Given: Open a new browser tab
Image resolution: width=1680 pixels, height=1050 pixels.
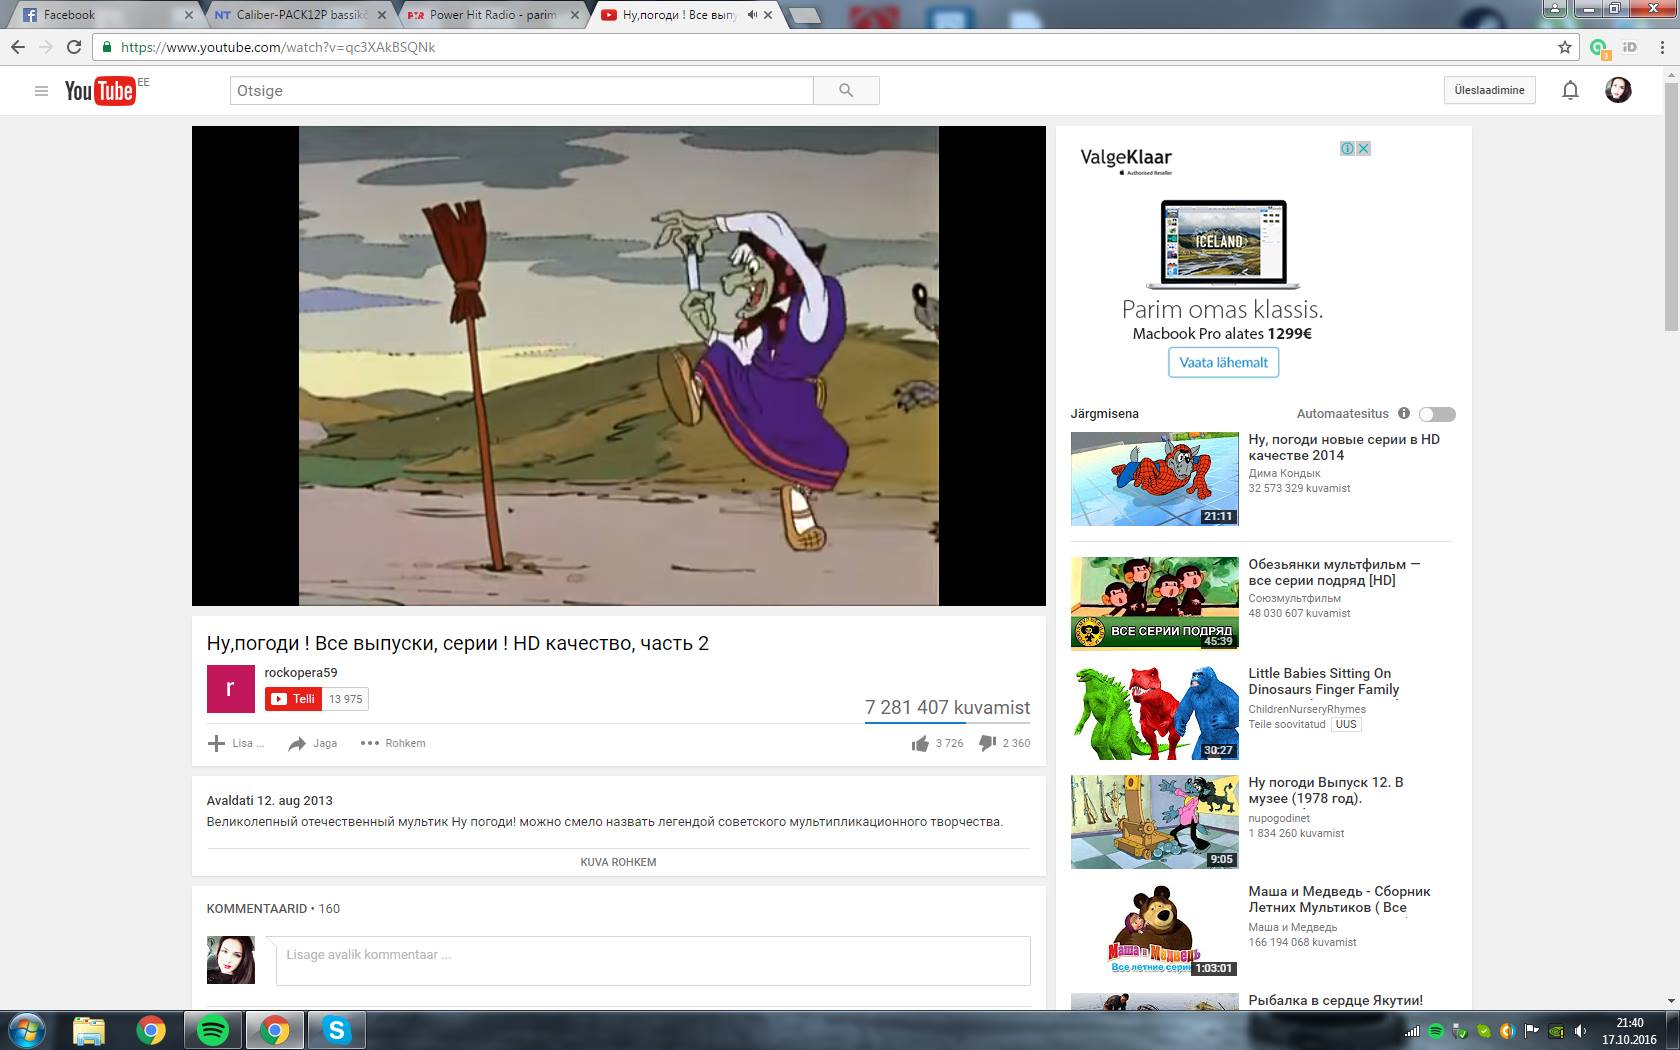Looking at the screenshot, I should click(805, 16).
